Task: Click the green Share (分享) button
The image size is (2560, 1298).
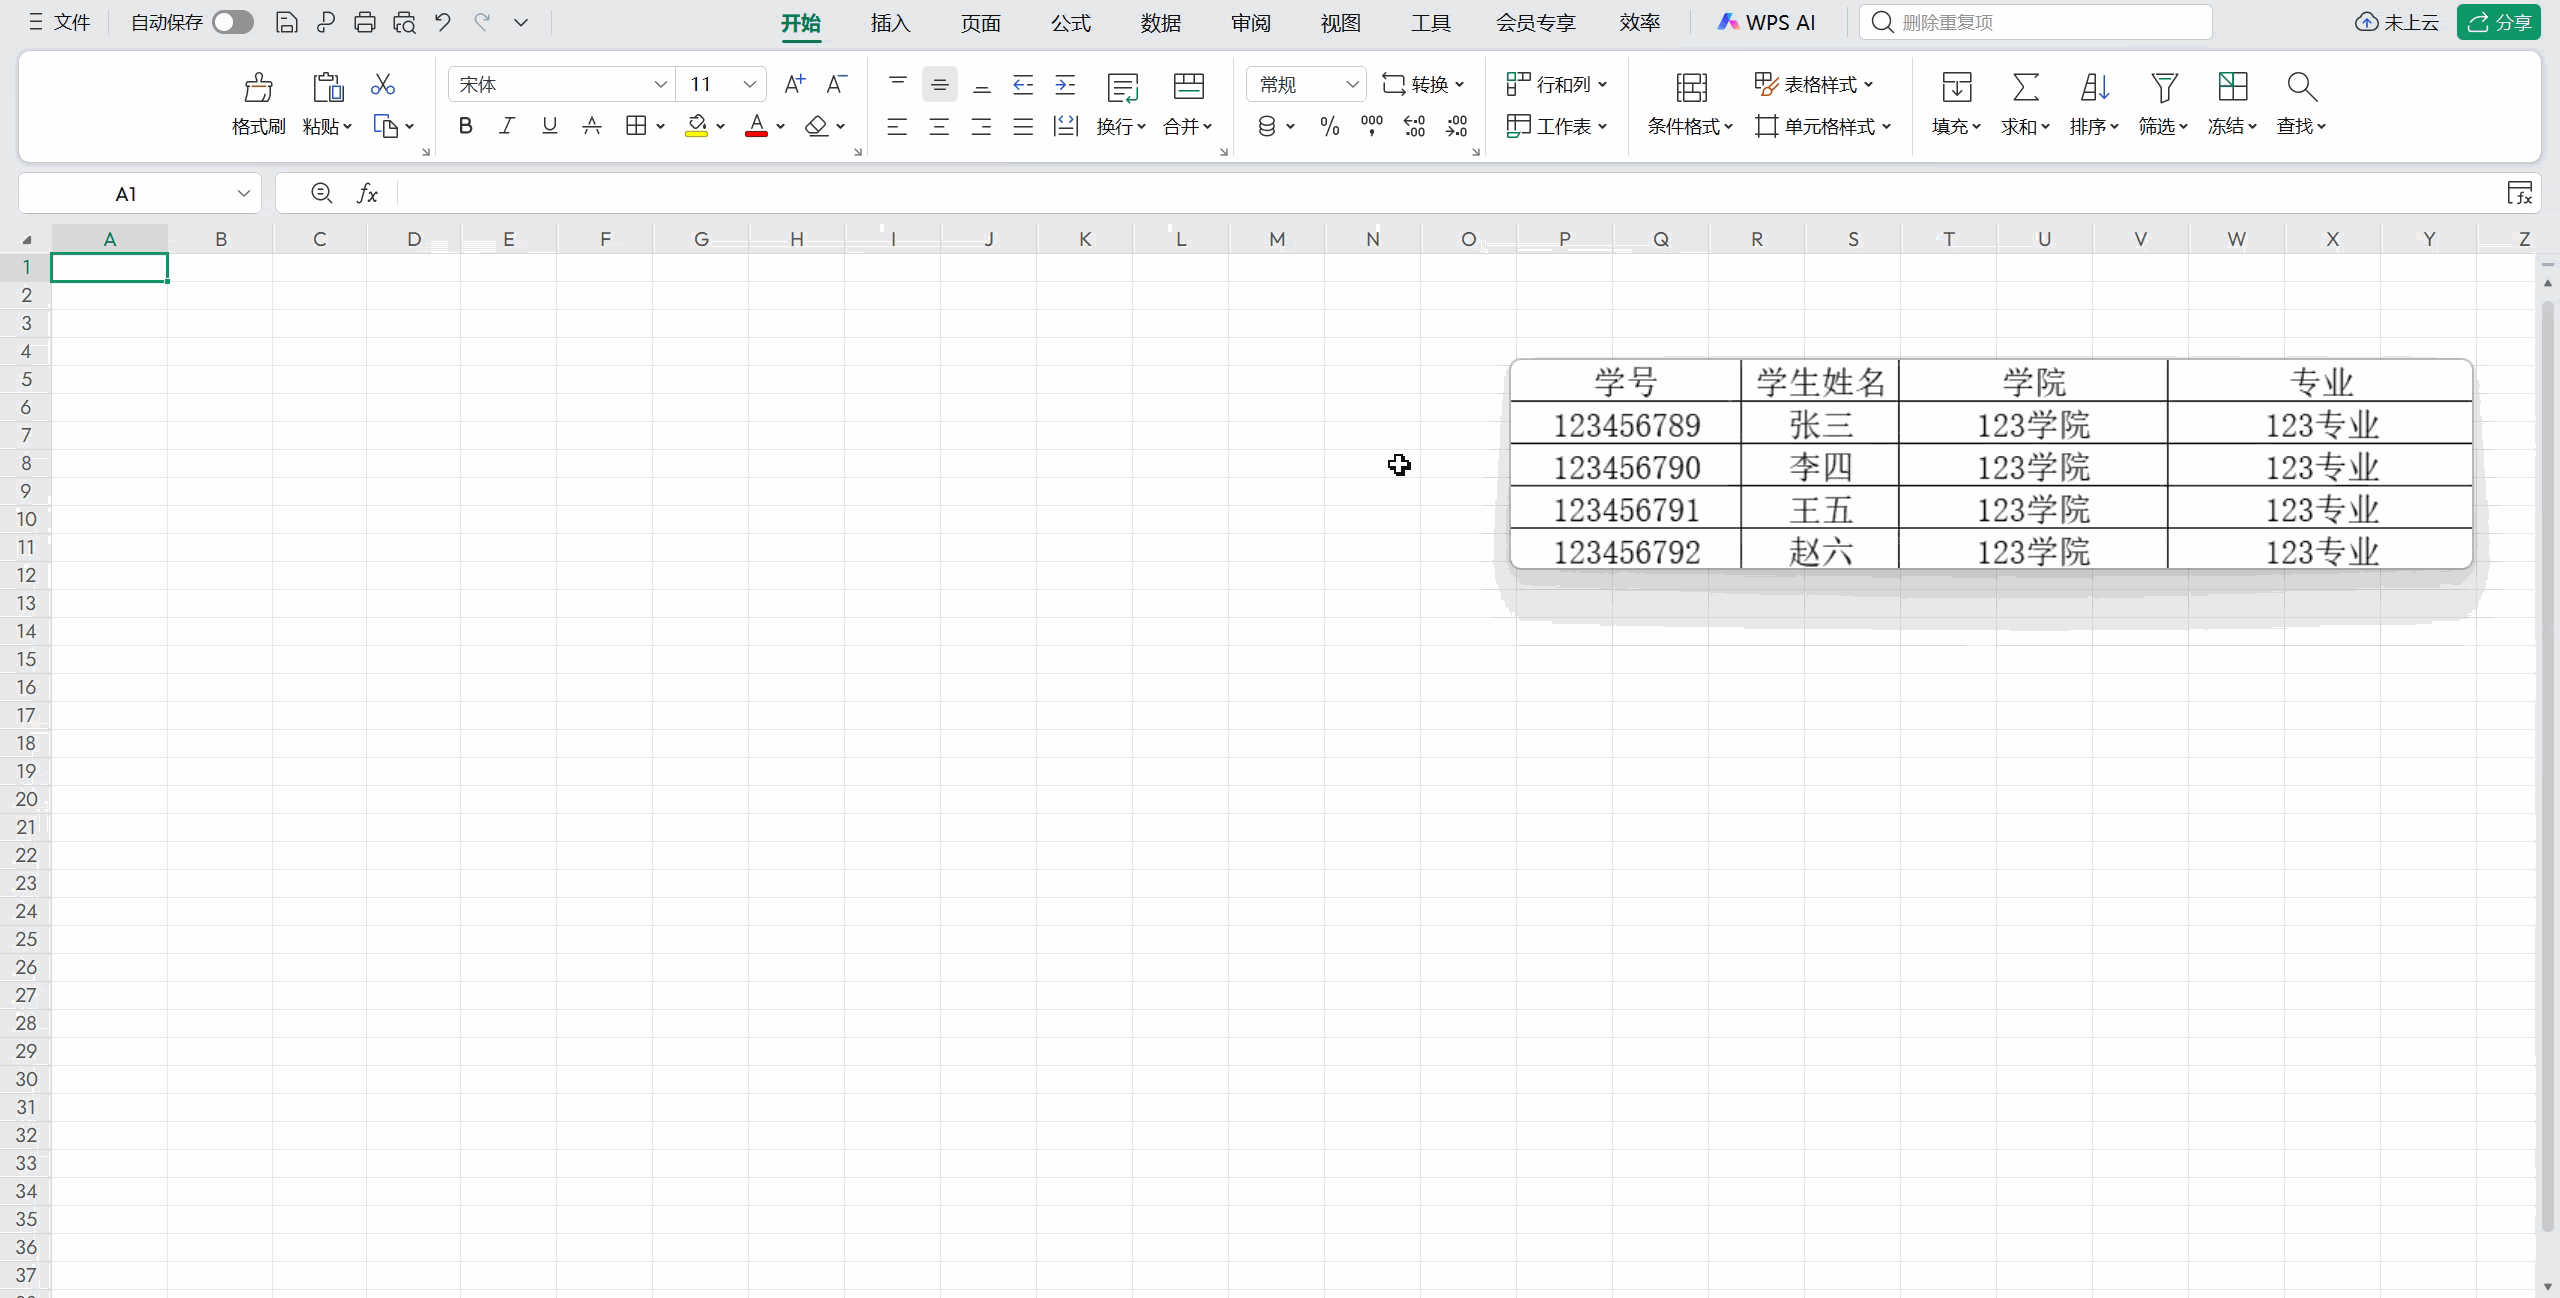Action: pos(2498,22)
